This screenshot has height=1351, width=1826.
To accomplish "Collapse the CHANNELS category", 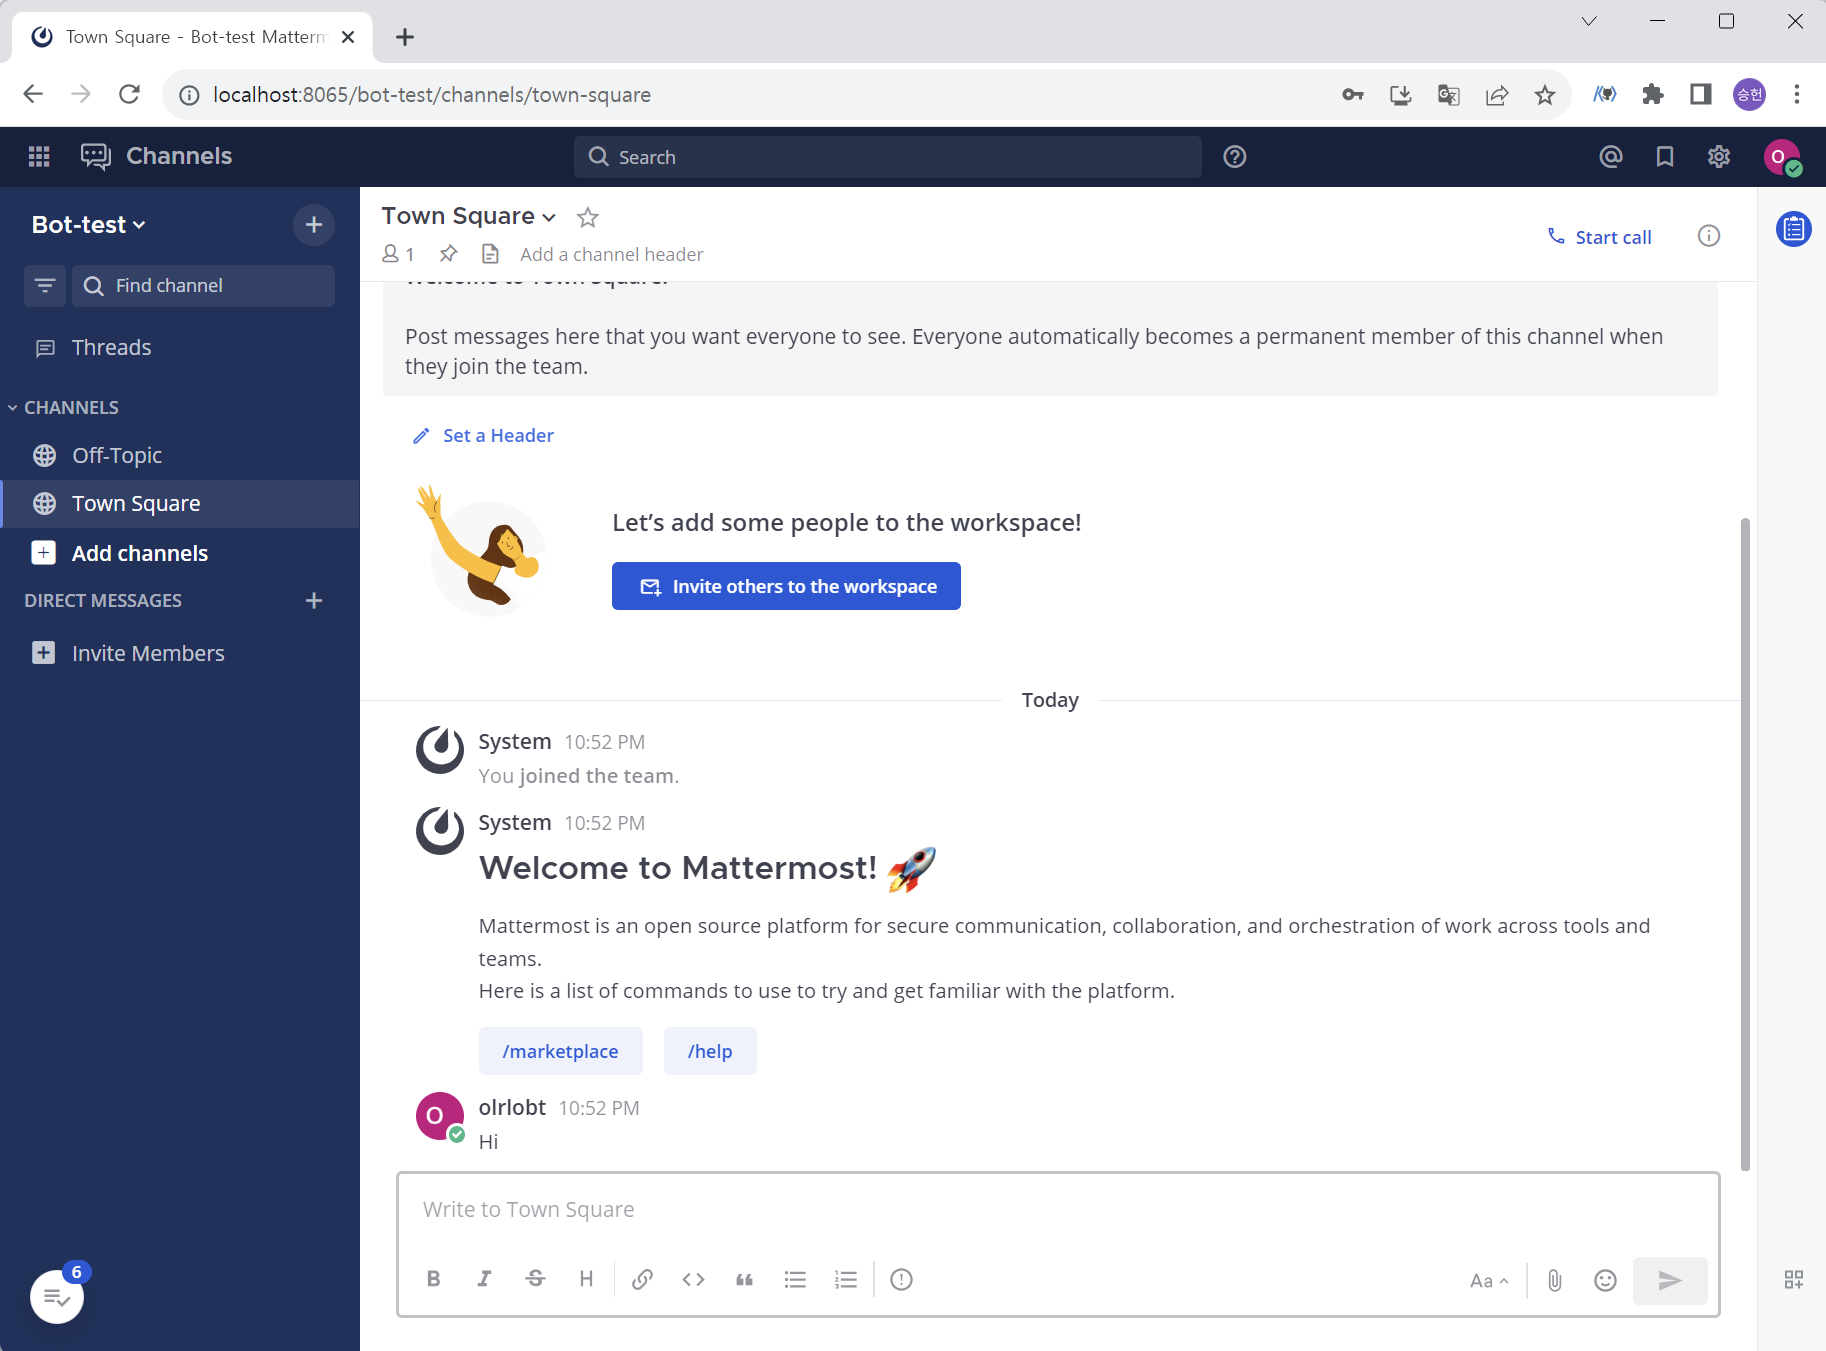I will coord(63,408).
